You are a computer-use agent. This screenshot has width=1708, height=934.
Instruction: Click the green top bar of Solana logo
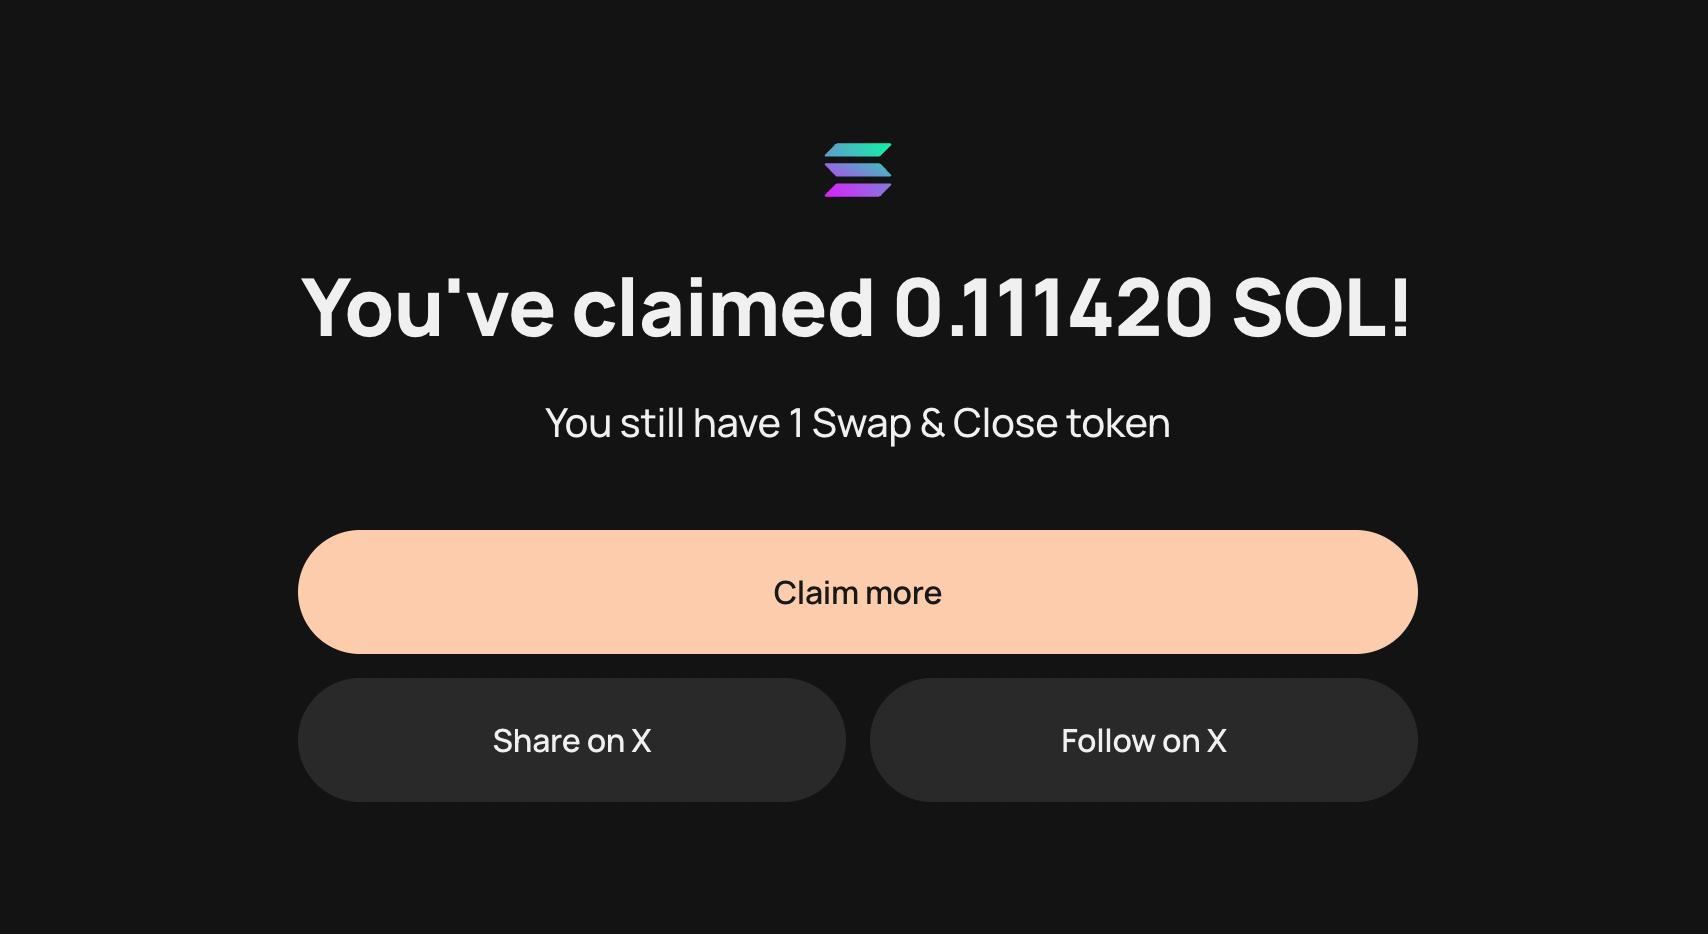click(x=858, y=150)
